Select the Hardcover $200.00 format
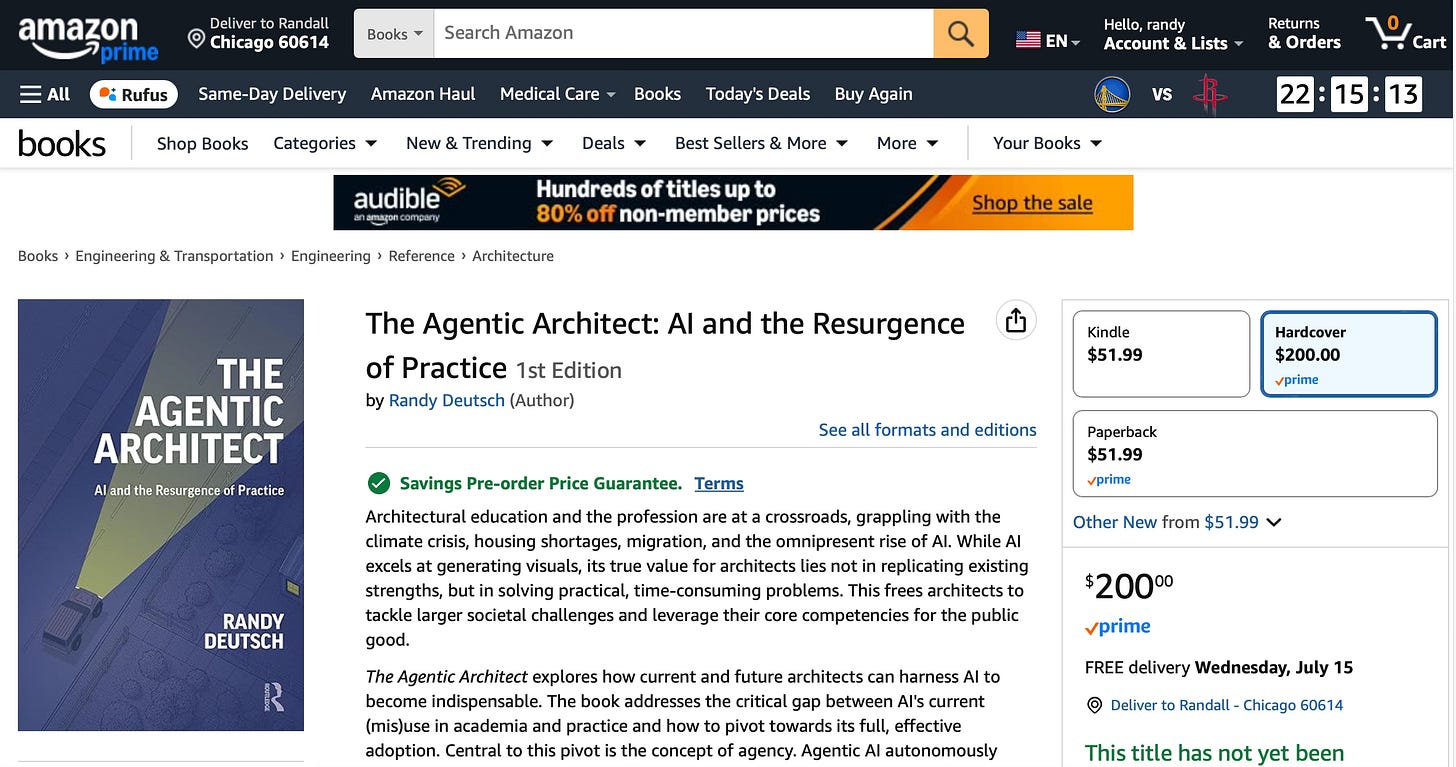Viewport: 1456px width, 767px height. [1349, 354]
